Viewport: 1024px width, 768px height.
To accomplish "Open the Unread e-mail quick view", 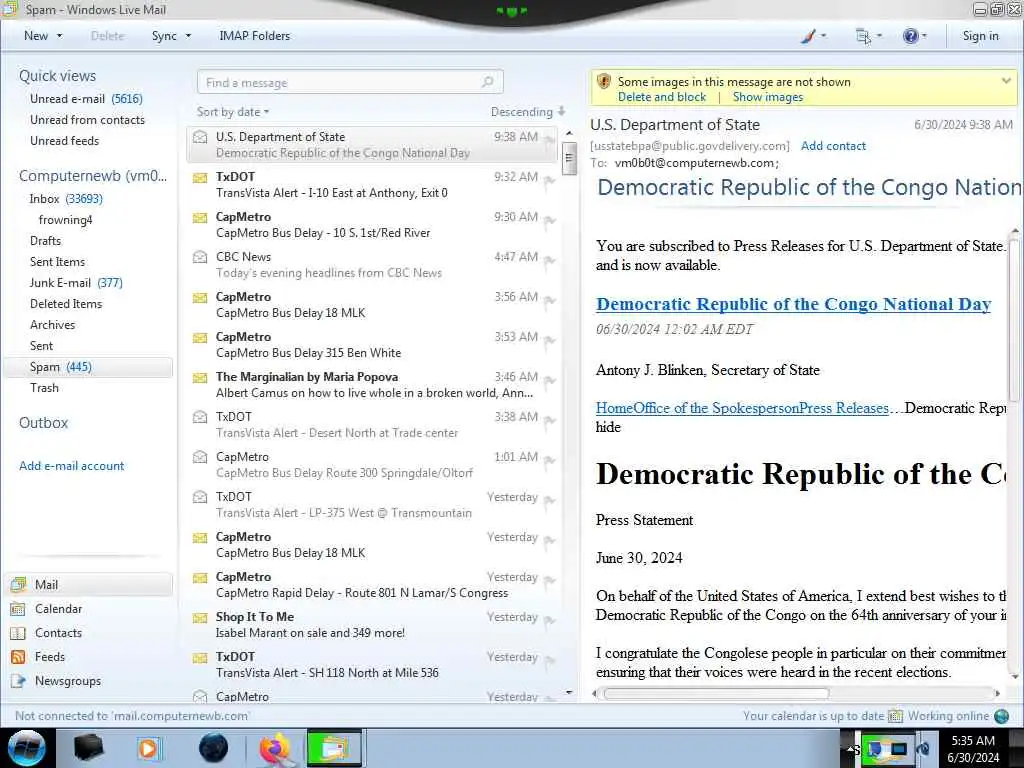I will (86, 99).
